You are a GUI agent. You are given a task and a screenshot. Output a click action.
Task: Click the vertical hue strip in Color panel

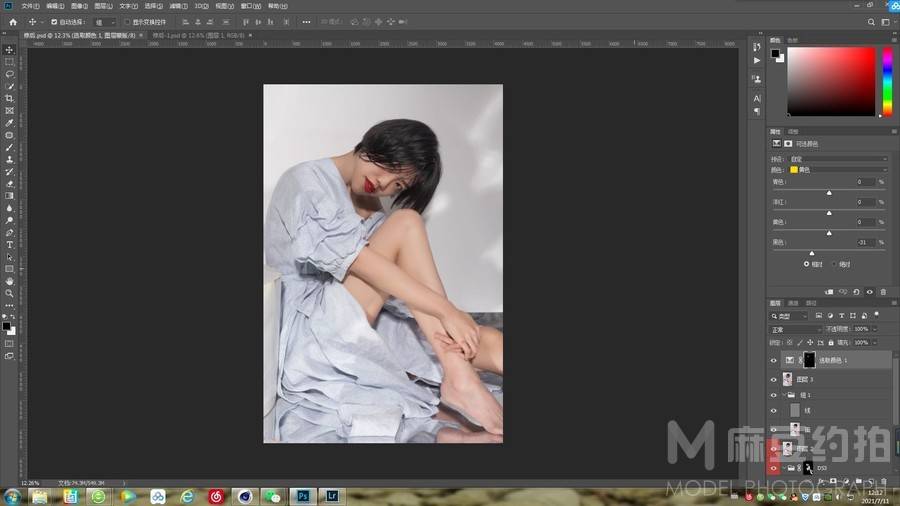point(887,81)
